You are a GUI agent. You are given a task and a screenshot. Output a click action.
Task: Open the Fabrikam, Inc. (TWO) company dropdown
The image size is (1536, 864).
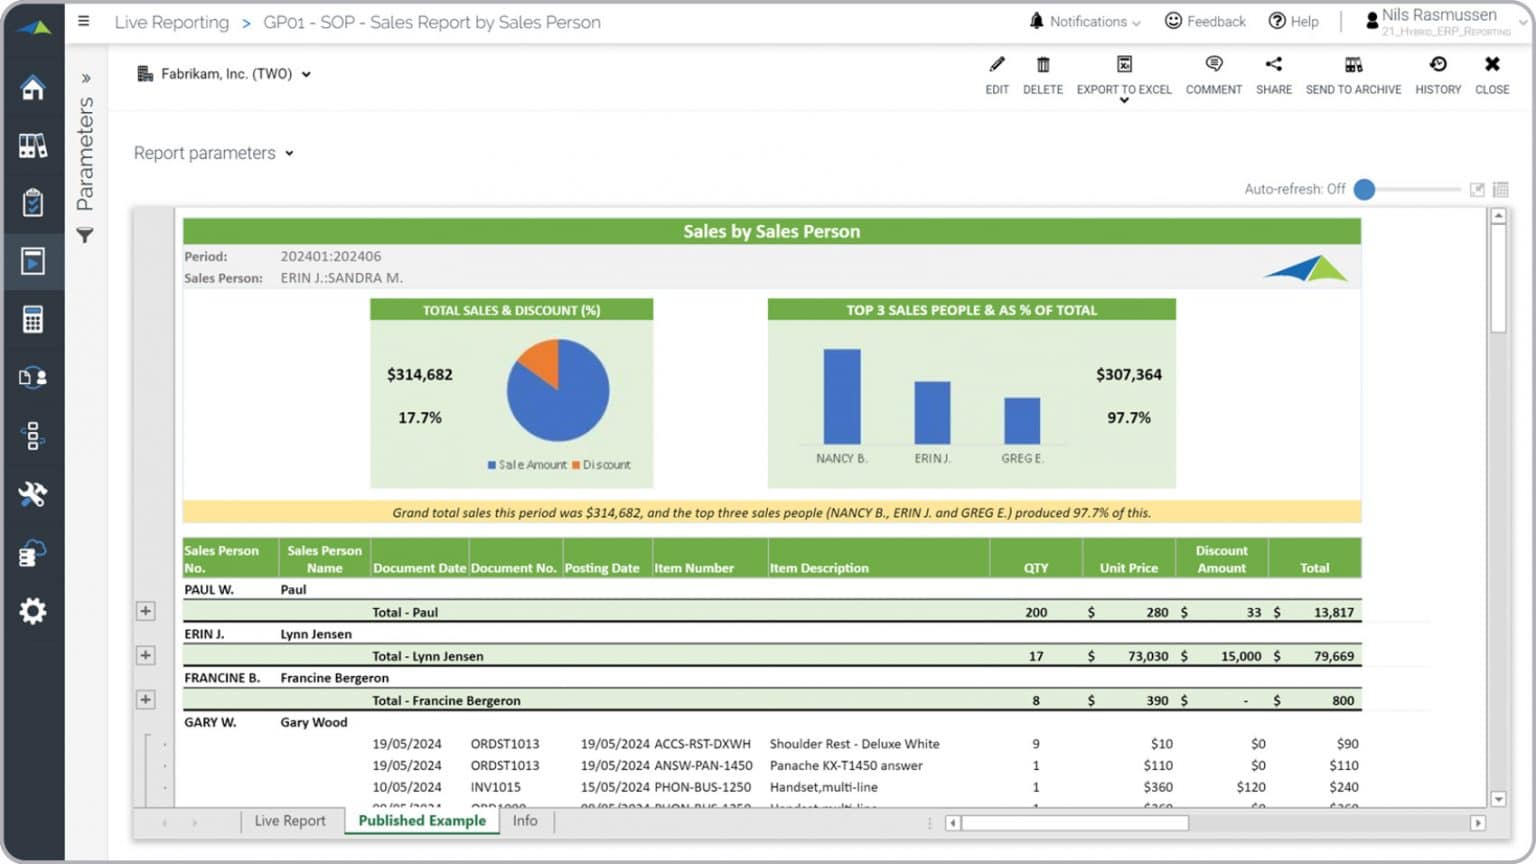[306, 73]
